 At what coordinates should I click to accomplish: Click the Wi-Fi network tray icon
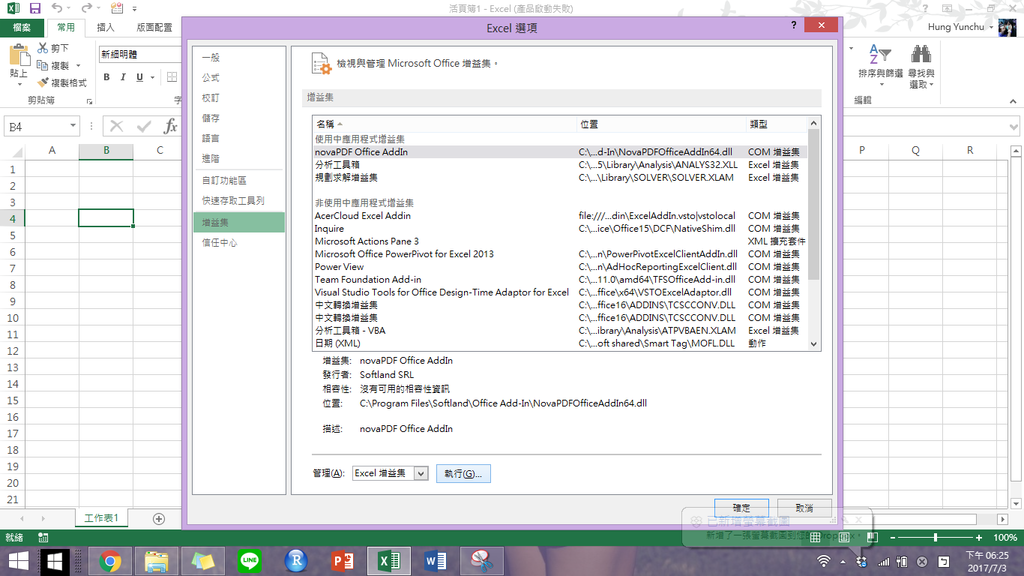pos(824,561)
